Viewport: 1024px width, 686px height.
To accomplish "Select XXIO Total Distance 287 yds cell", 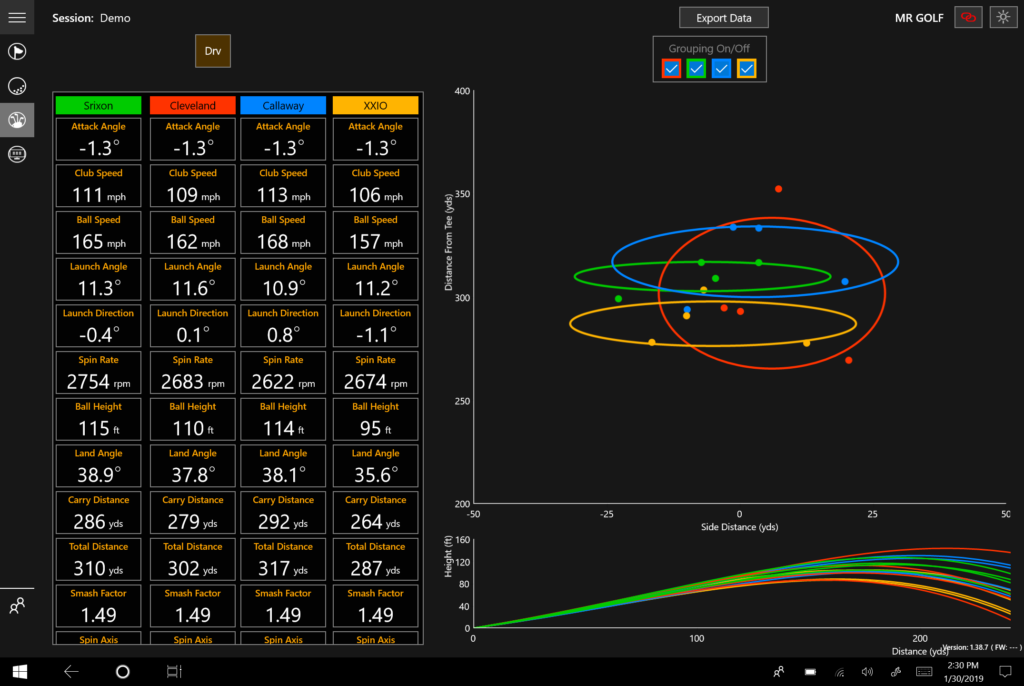I will click(x=376, y=559).
